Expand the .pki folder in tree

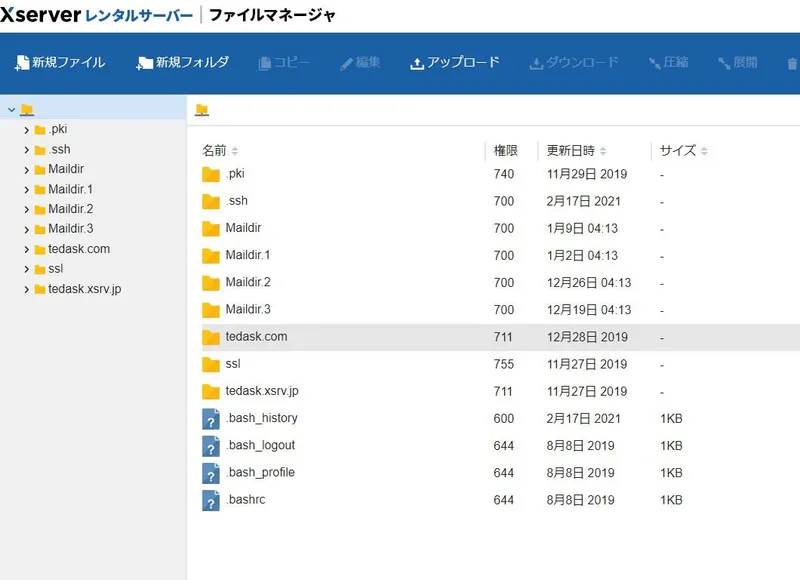(27, 130)
